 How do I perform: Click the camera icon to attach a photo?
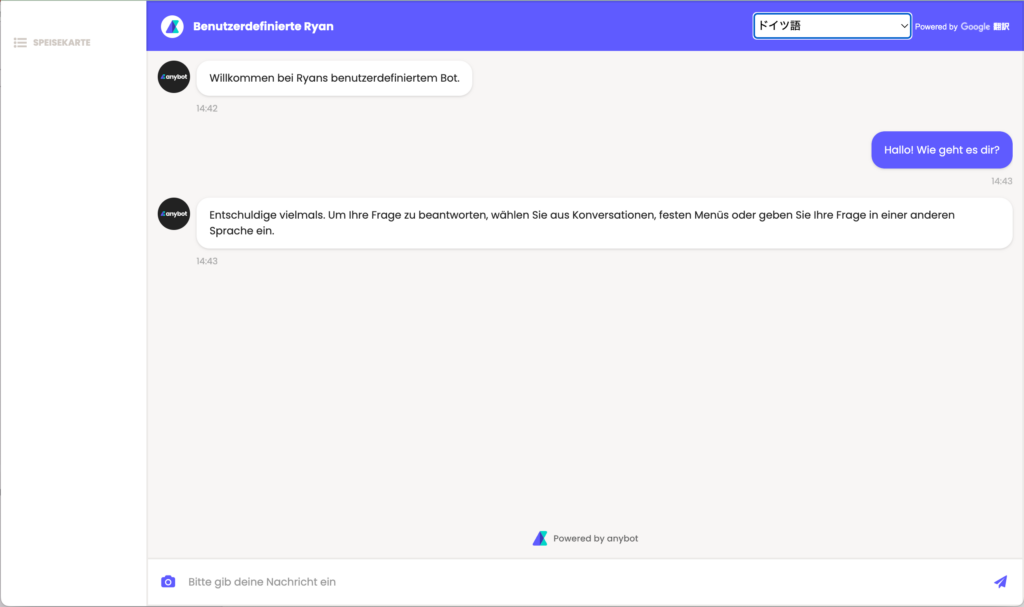tap(168, 582)
